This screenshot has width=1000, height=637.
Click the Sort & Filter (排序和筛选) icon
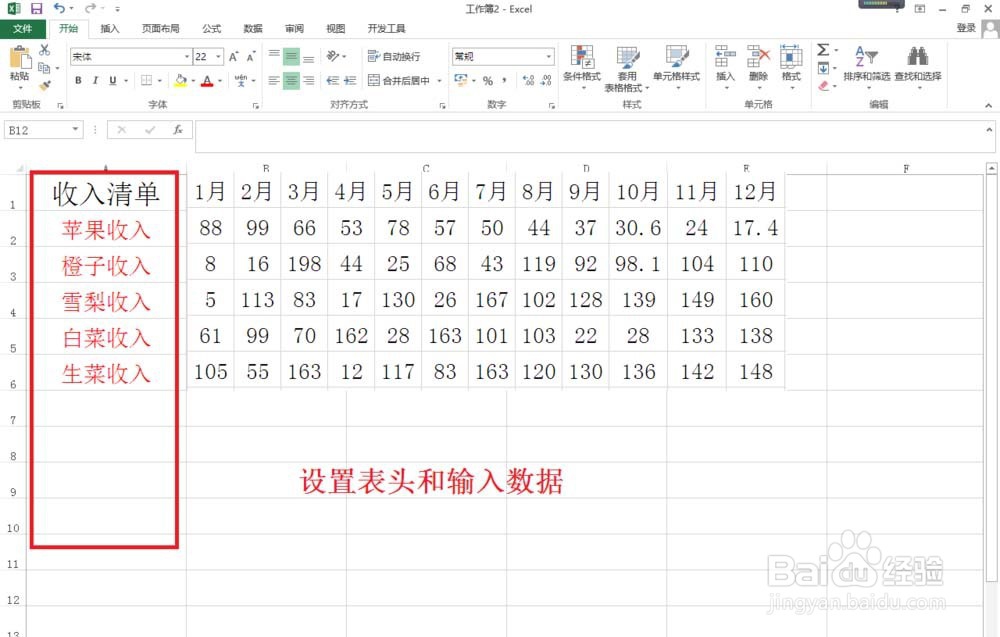(865, 60)
